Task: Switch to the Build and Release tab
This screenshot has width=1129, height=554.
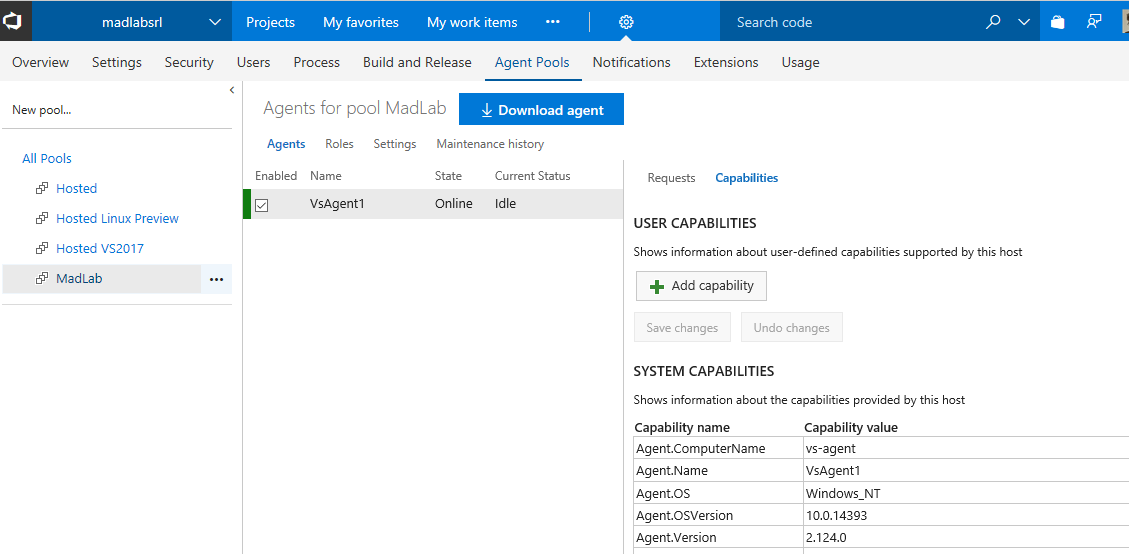Action: coord(417,62)
